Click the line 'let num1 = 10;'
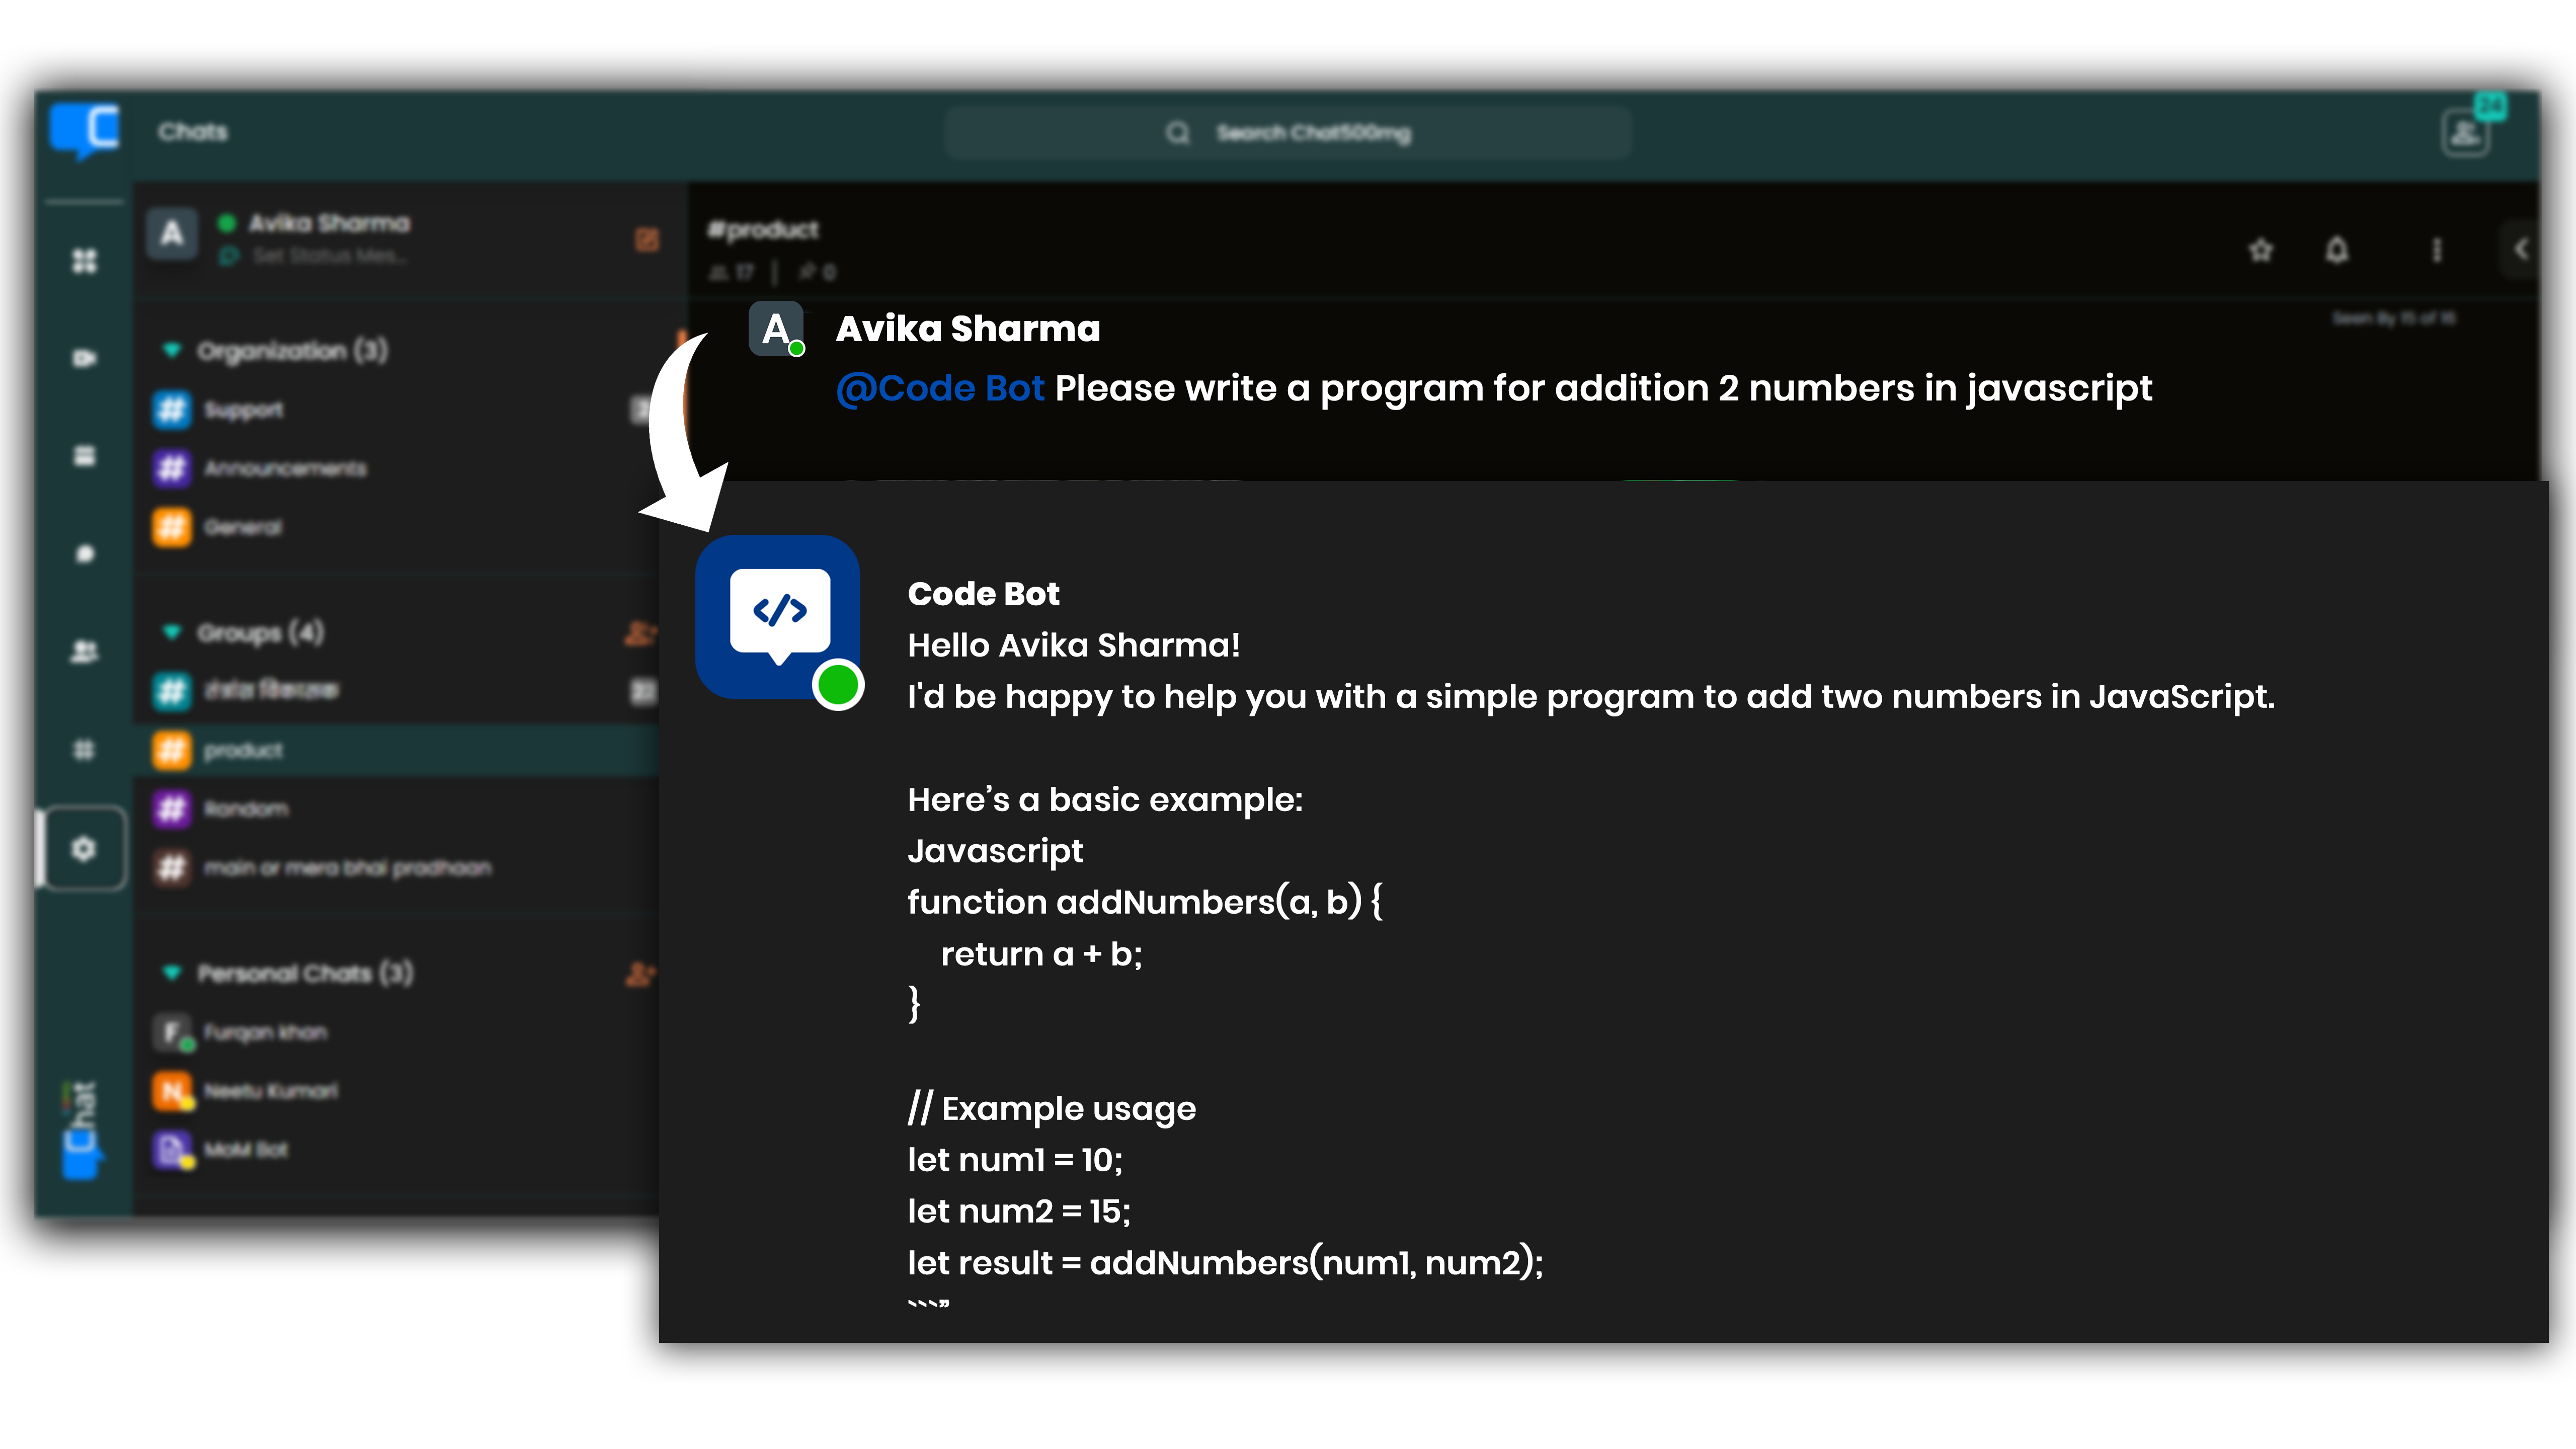The height and width of the screenshot is (1449, 2576). [x=1015, y=1160]
